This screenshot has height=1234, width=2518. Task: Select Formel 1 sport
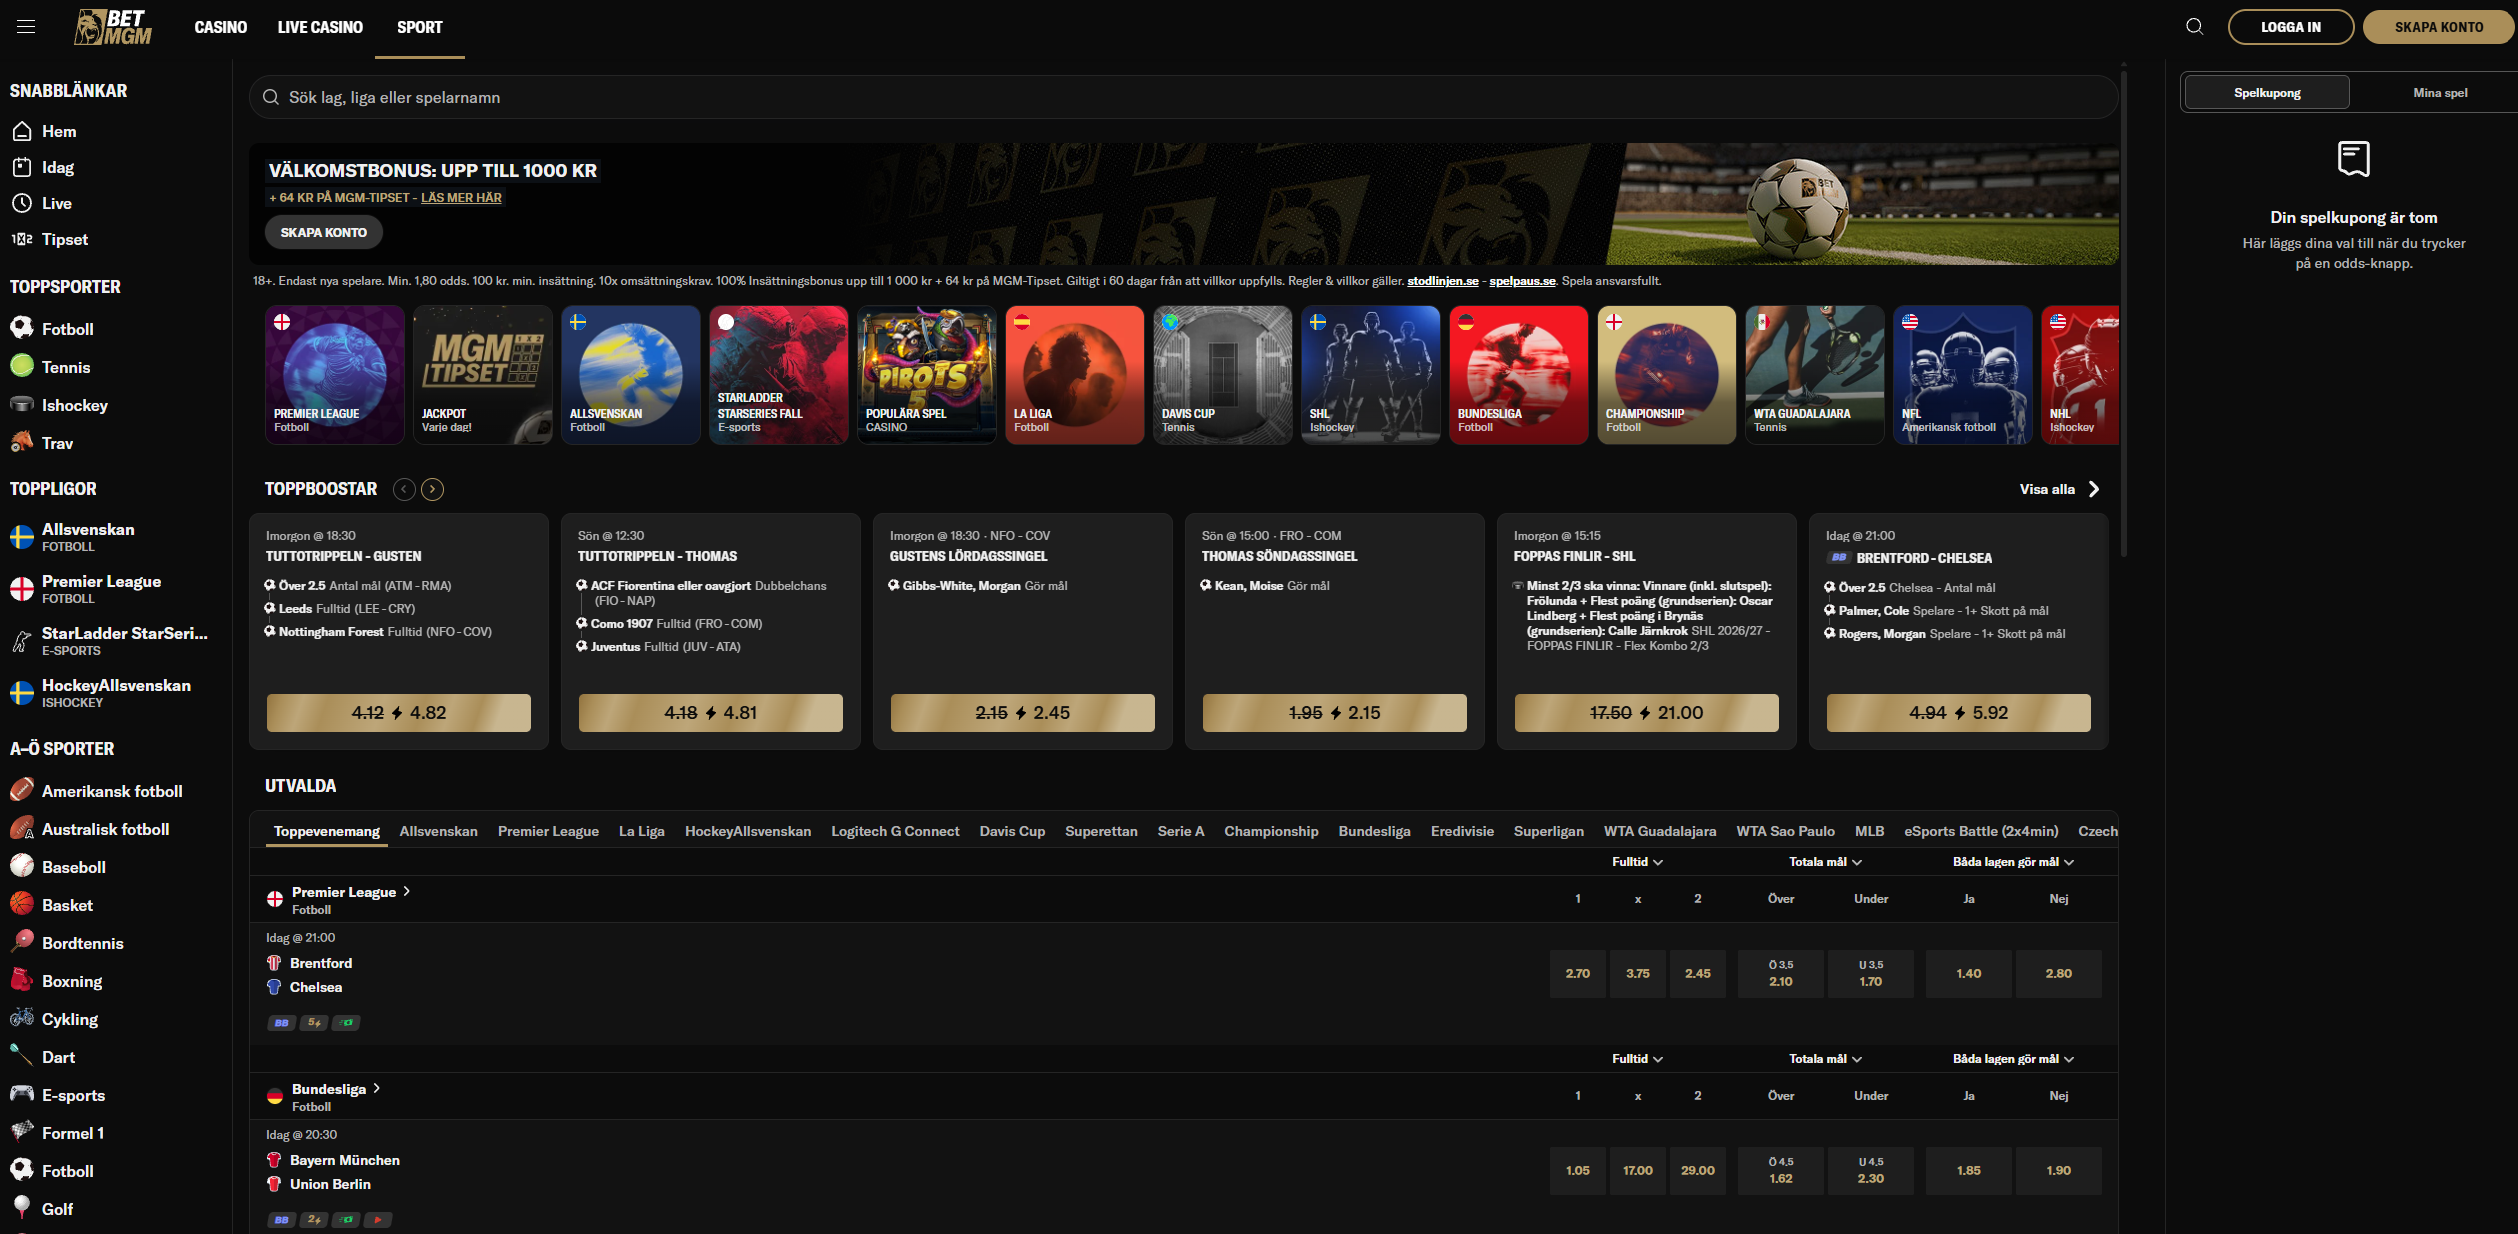click(72, 1133)
